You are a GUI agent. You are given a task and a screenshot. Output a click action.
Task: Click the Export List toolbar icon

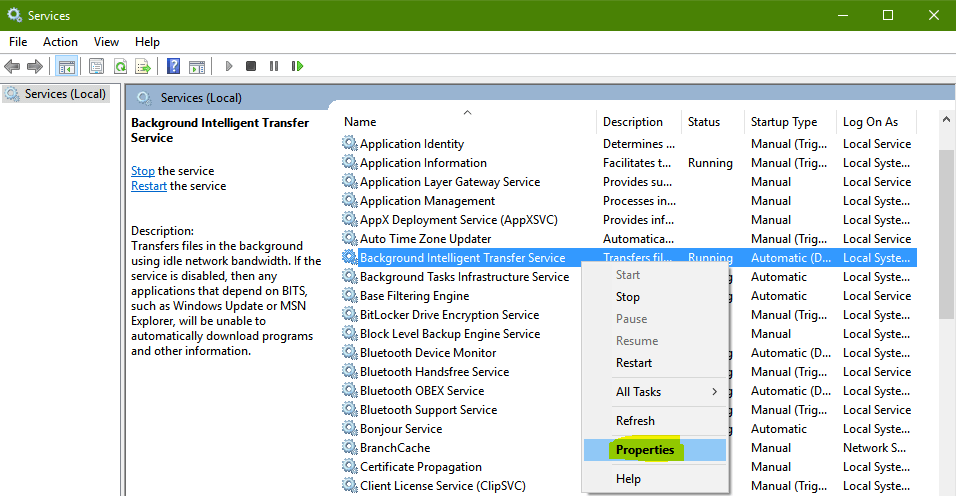[x=143, y=66]
